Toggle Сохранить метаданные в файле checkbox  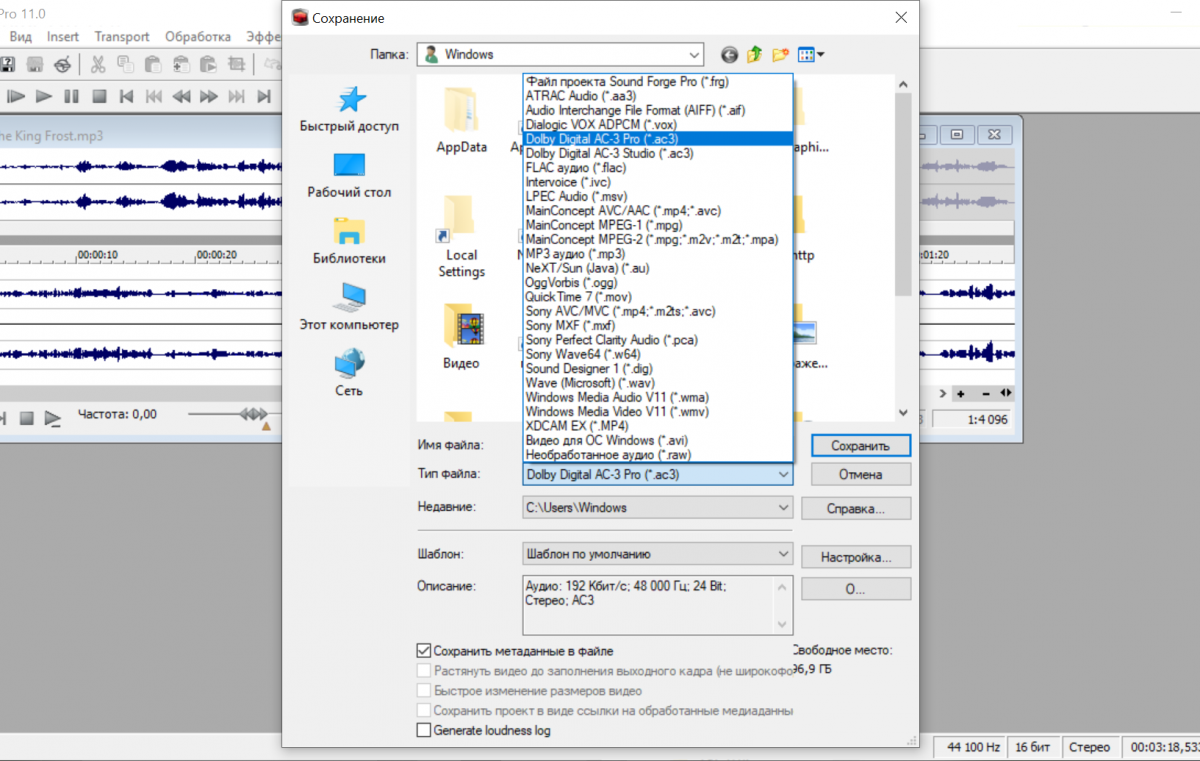[x=424, y=650]
